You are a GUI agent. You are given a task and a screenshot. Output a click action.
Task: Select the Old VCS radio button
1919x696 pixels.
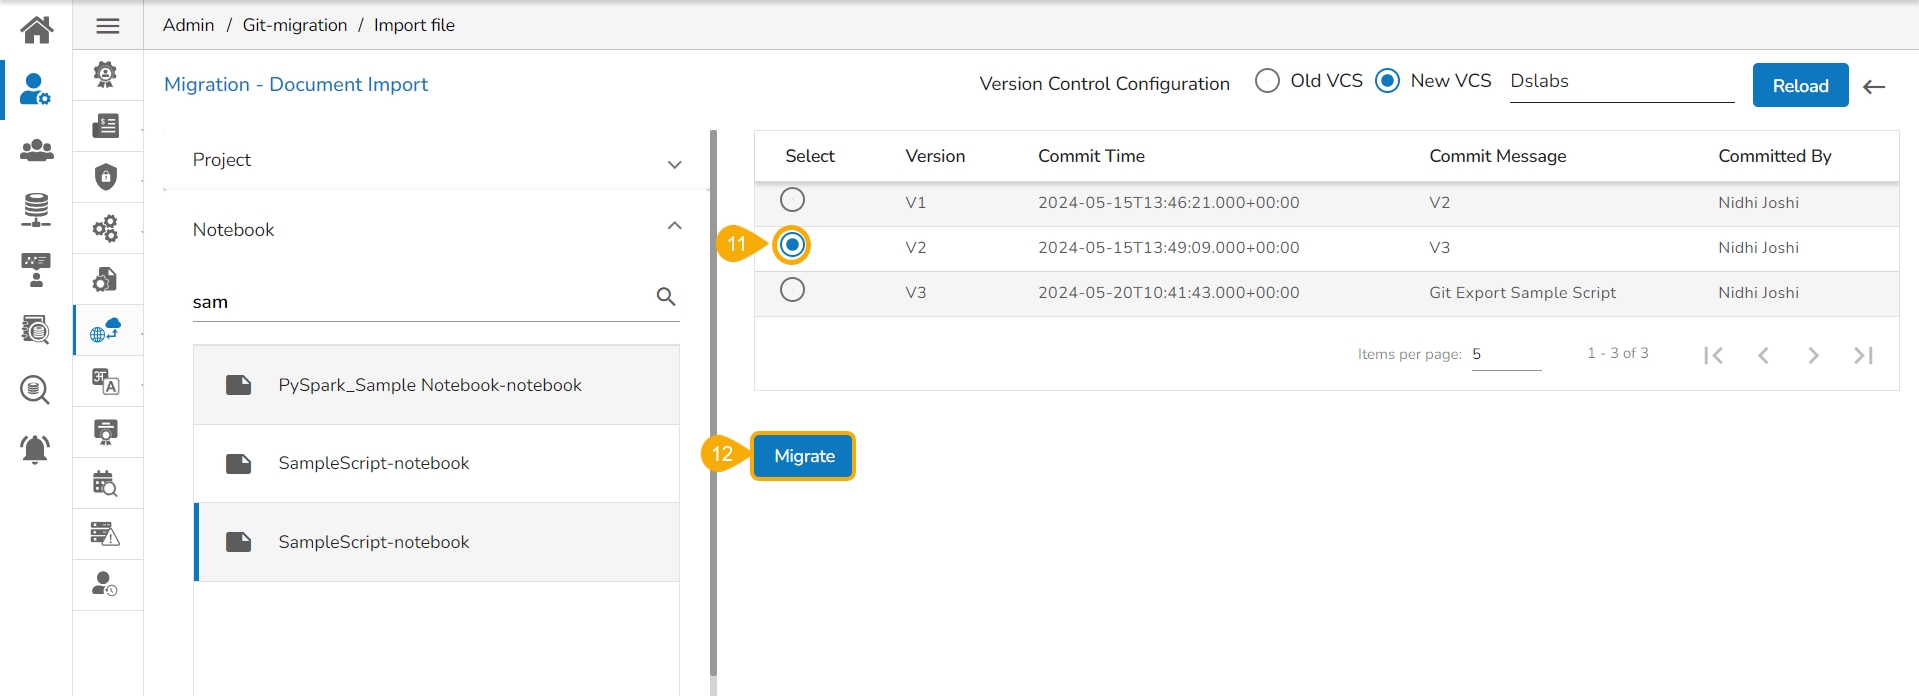point(1267,81)
